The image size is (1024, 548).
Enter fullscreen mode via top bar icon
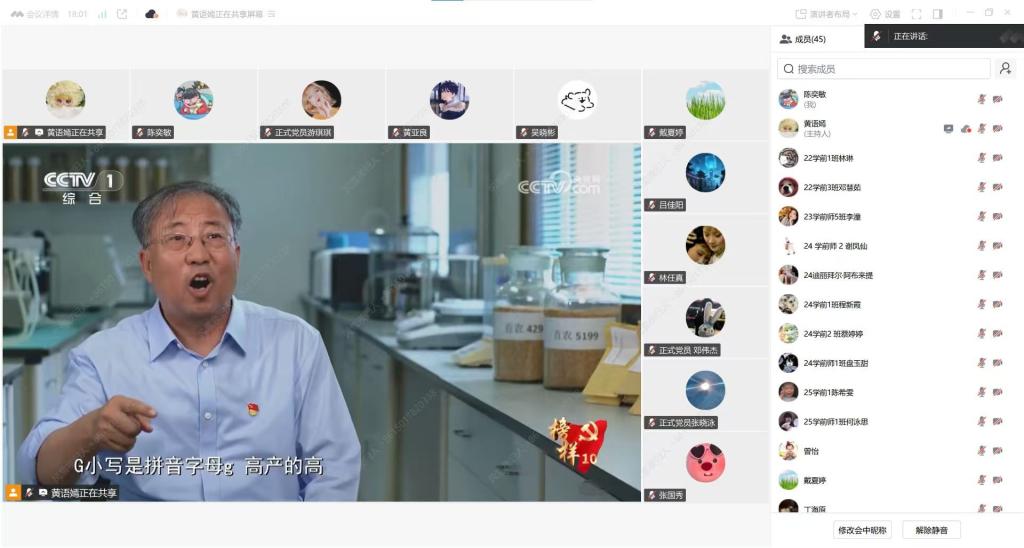tap(916, 14)
